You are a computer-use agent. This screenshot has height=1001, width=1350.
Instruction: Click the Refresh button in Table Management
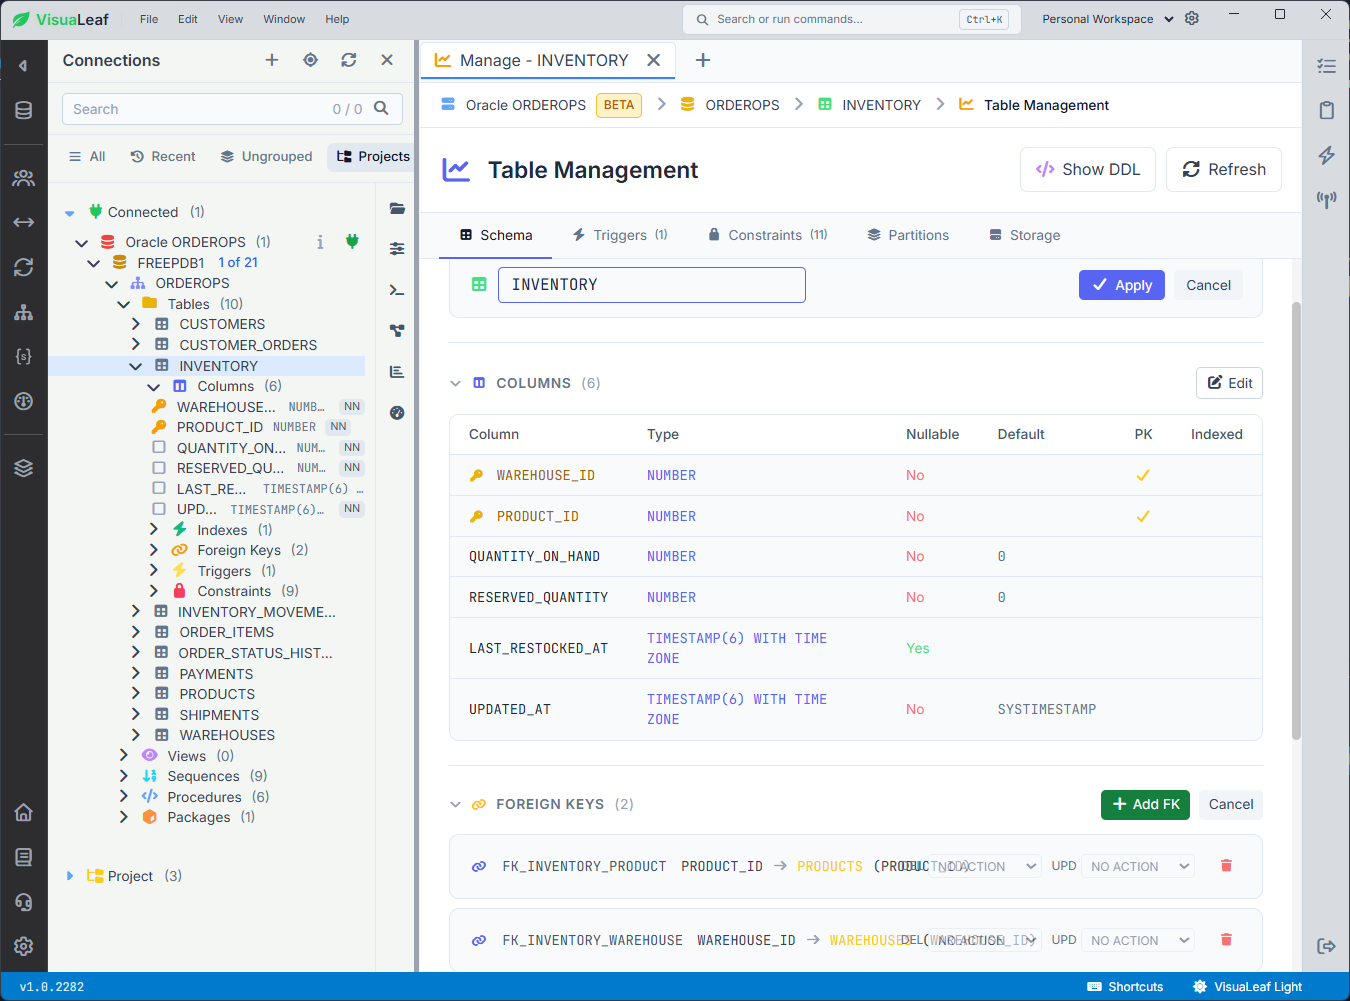(x=1224, y=169)
